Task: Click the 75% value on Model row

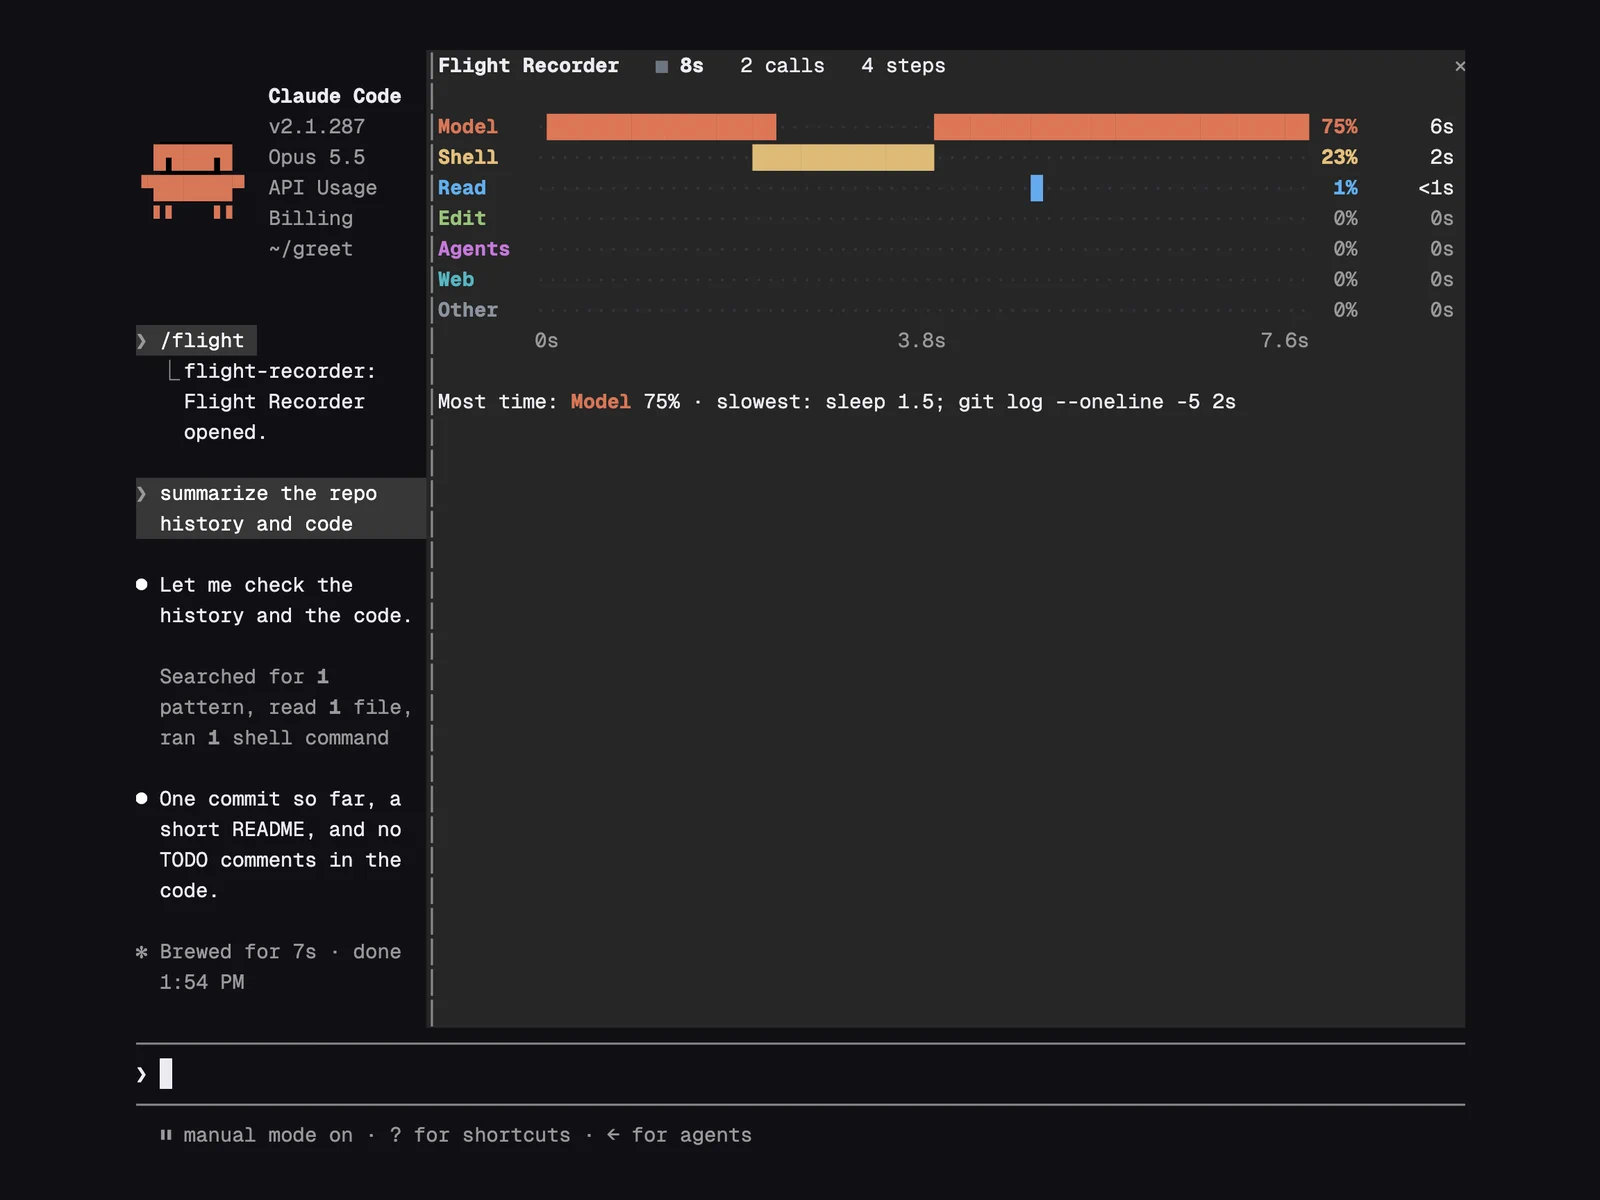Action: tap(1339, 127)
